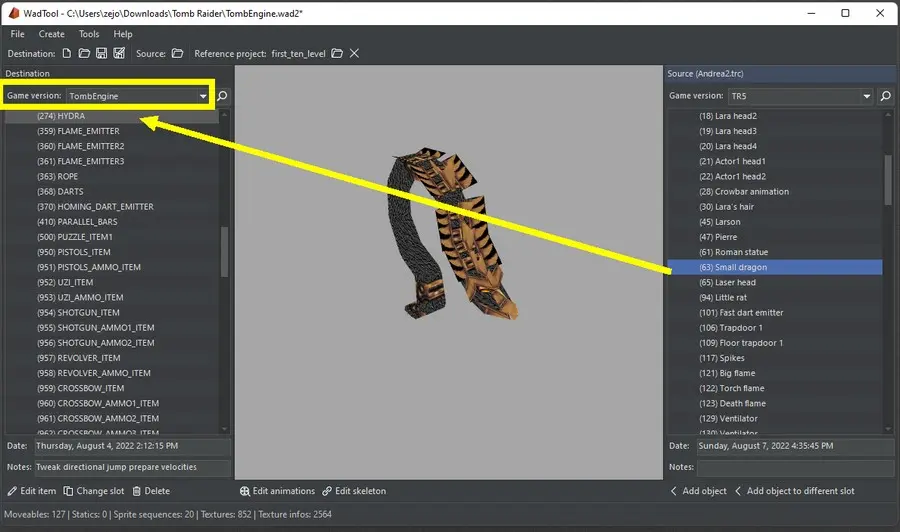Search destination objects with magnifier icon
Screen dimensions: 900x532
click(222, 96)
